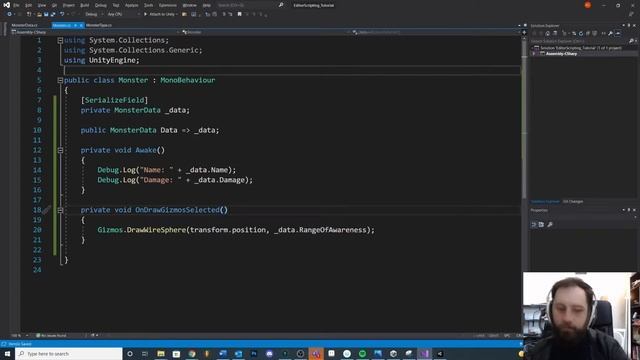Click the Open File folder icon

39,14
